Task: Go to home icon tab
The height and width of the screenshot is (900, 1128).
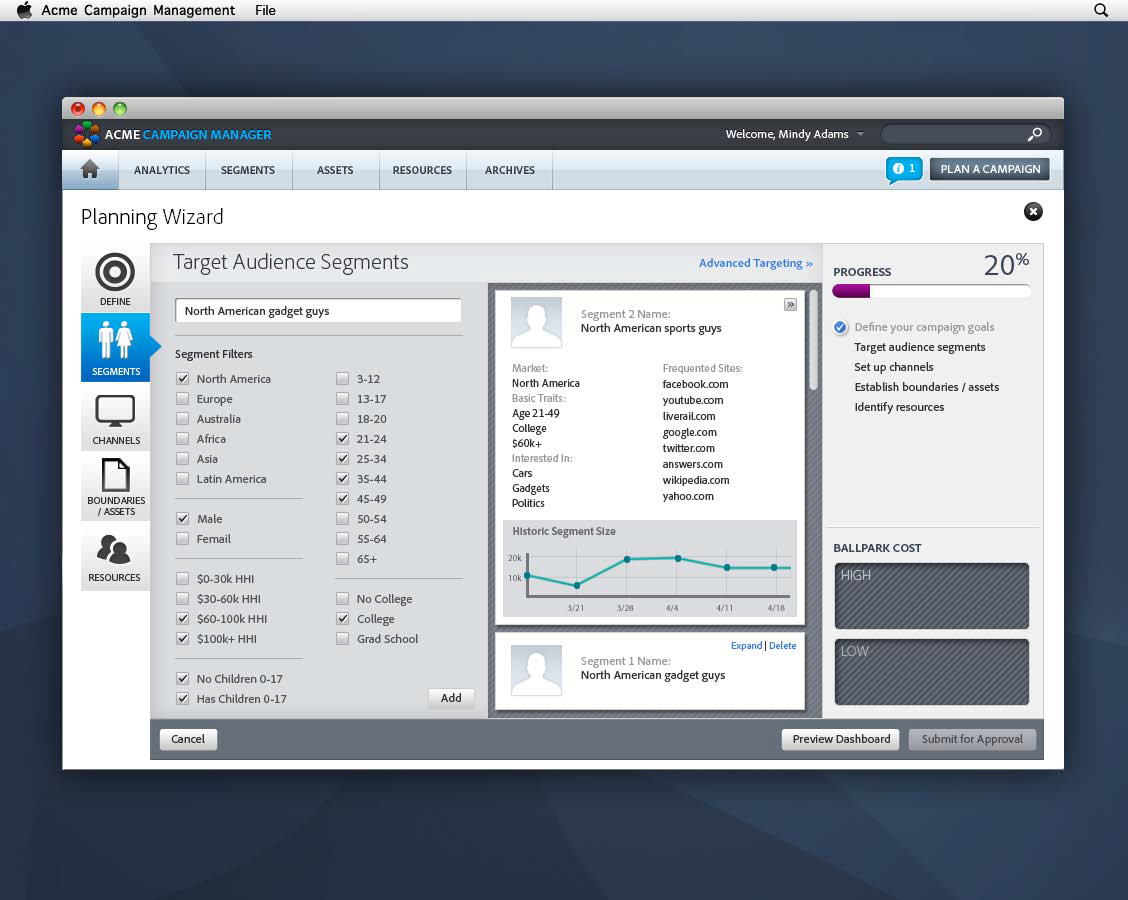Action: coord(90,169)
